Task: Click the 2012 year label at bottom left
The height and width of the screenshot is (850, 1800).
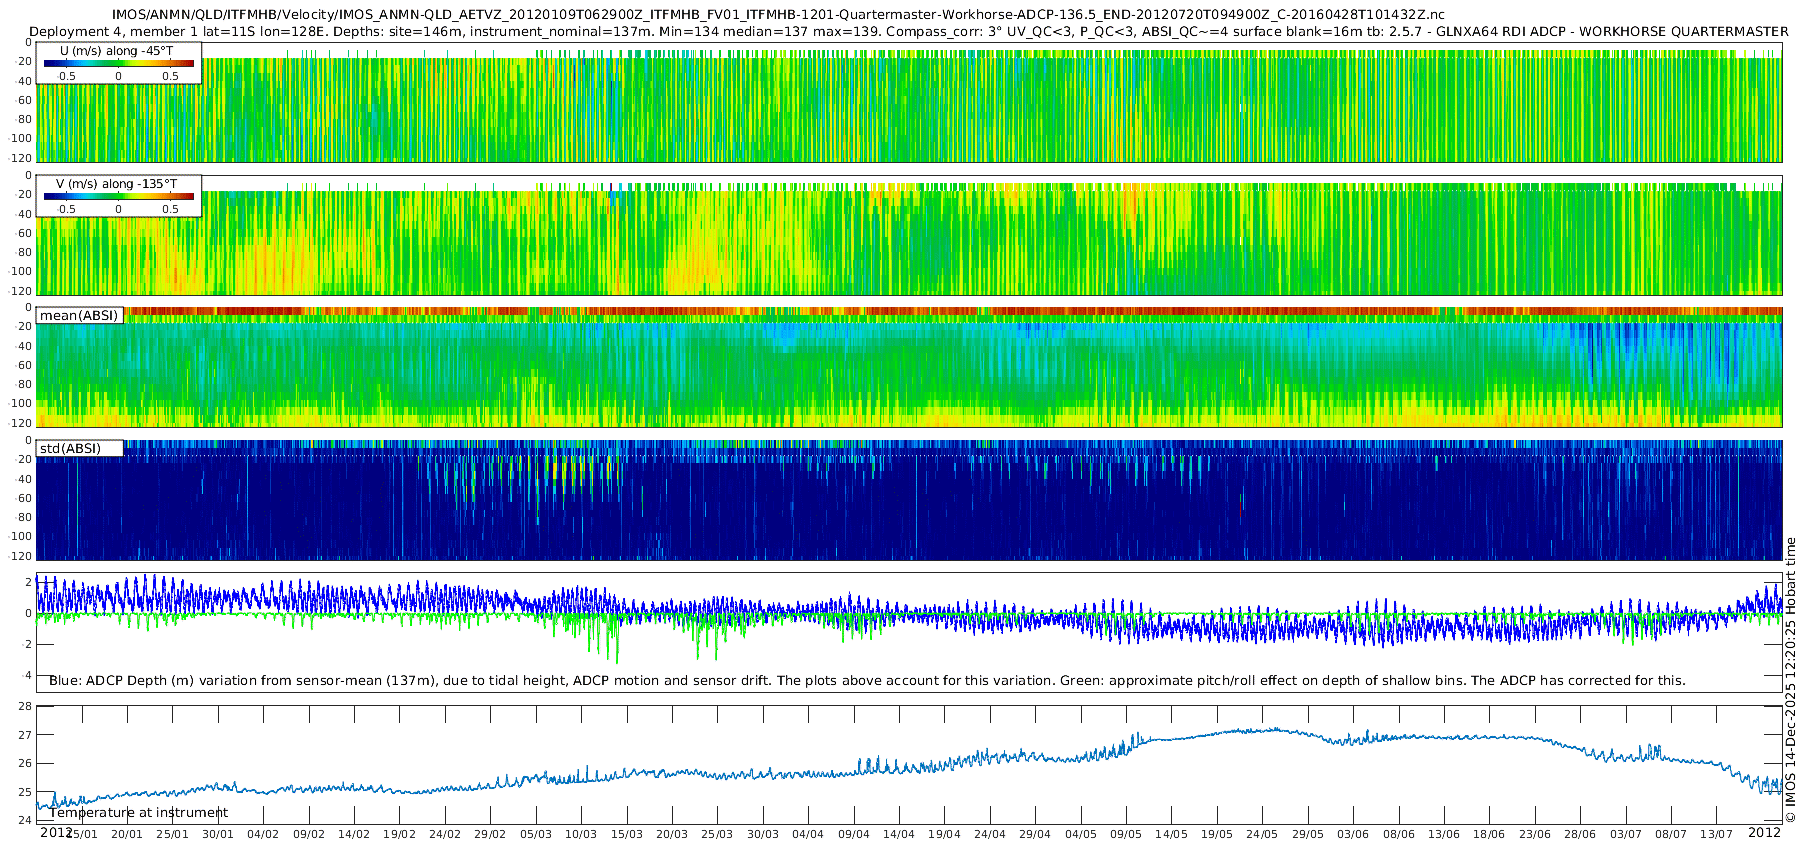Action: point(56,832)
